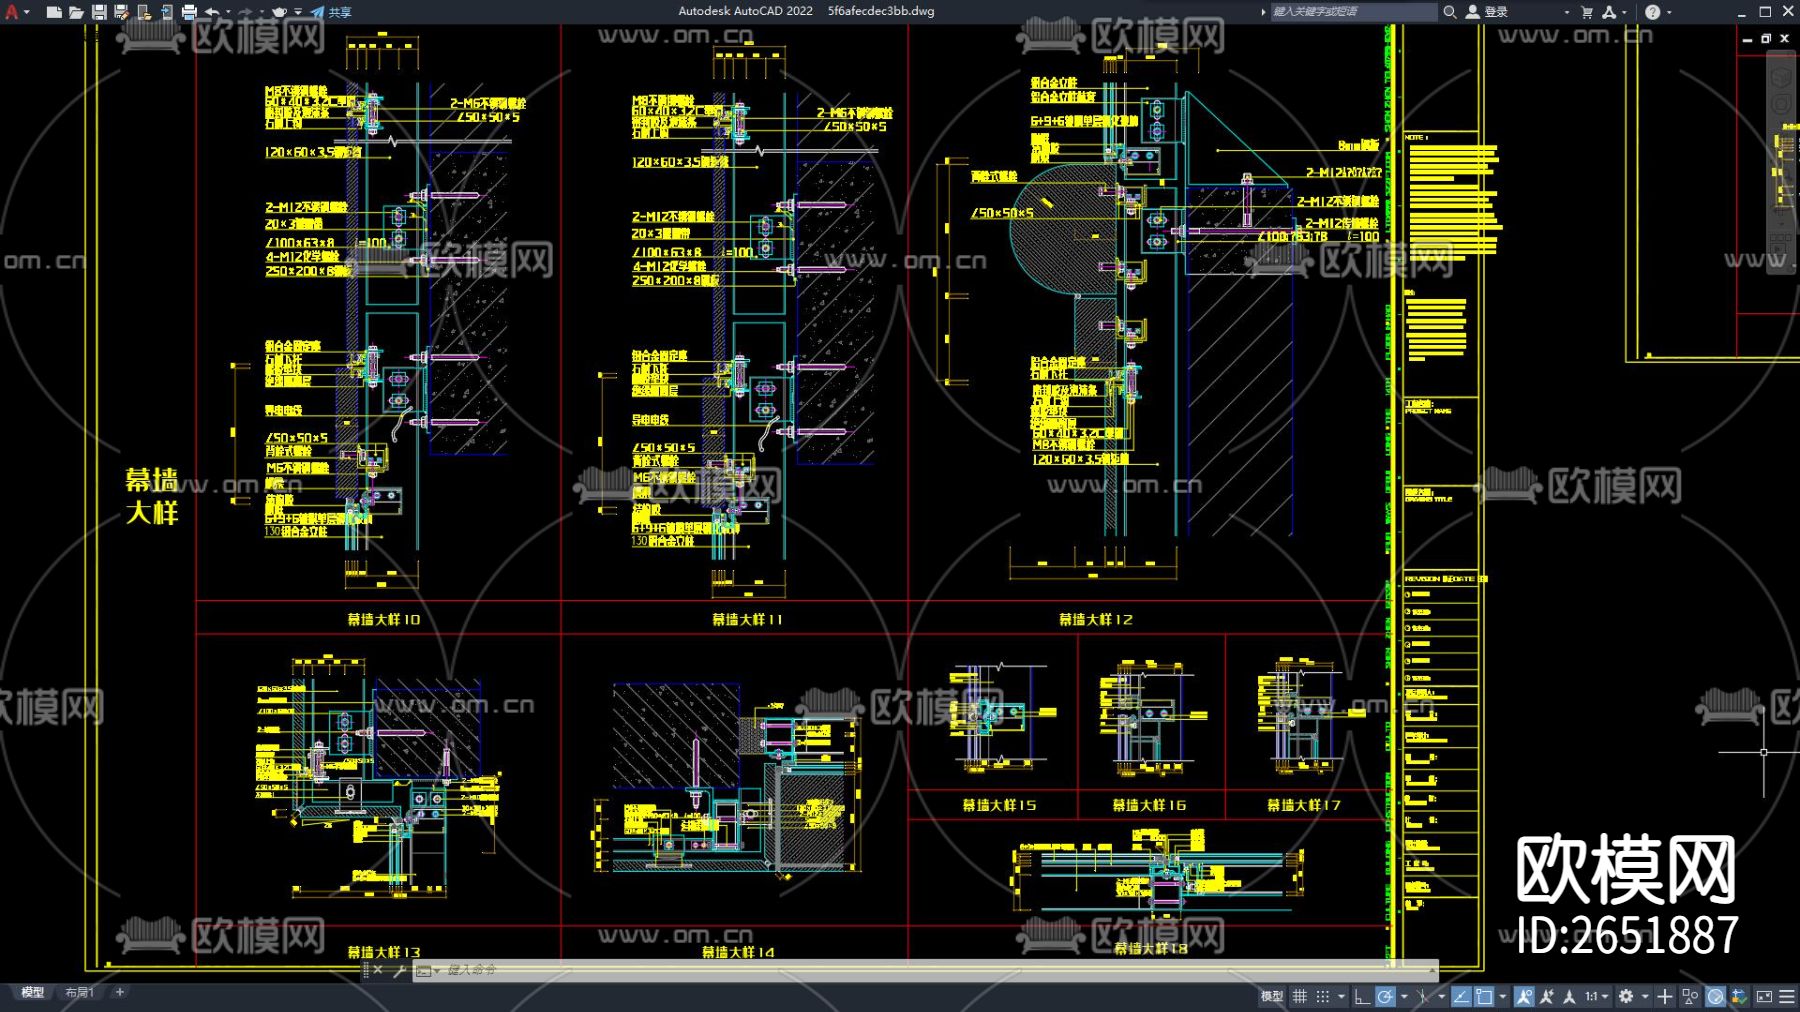Click the Plot printer icon
The width and height of the screenshot is (1800, 1012).
click(189, 12)
